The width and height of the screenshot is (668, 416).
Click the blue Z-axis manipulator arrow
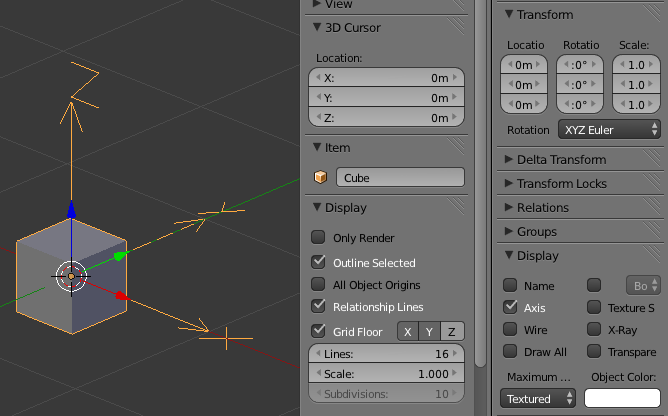pos(70,209)
